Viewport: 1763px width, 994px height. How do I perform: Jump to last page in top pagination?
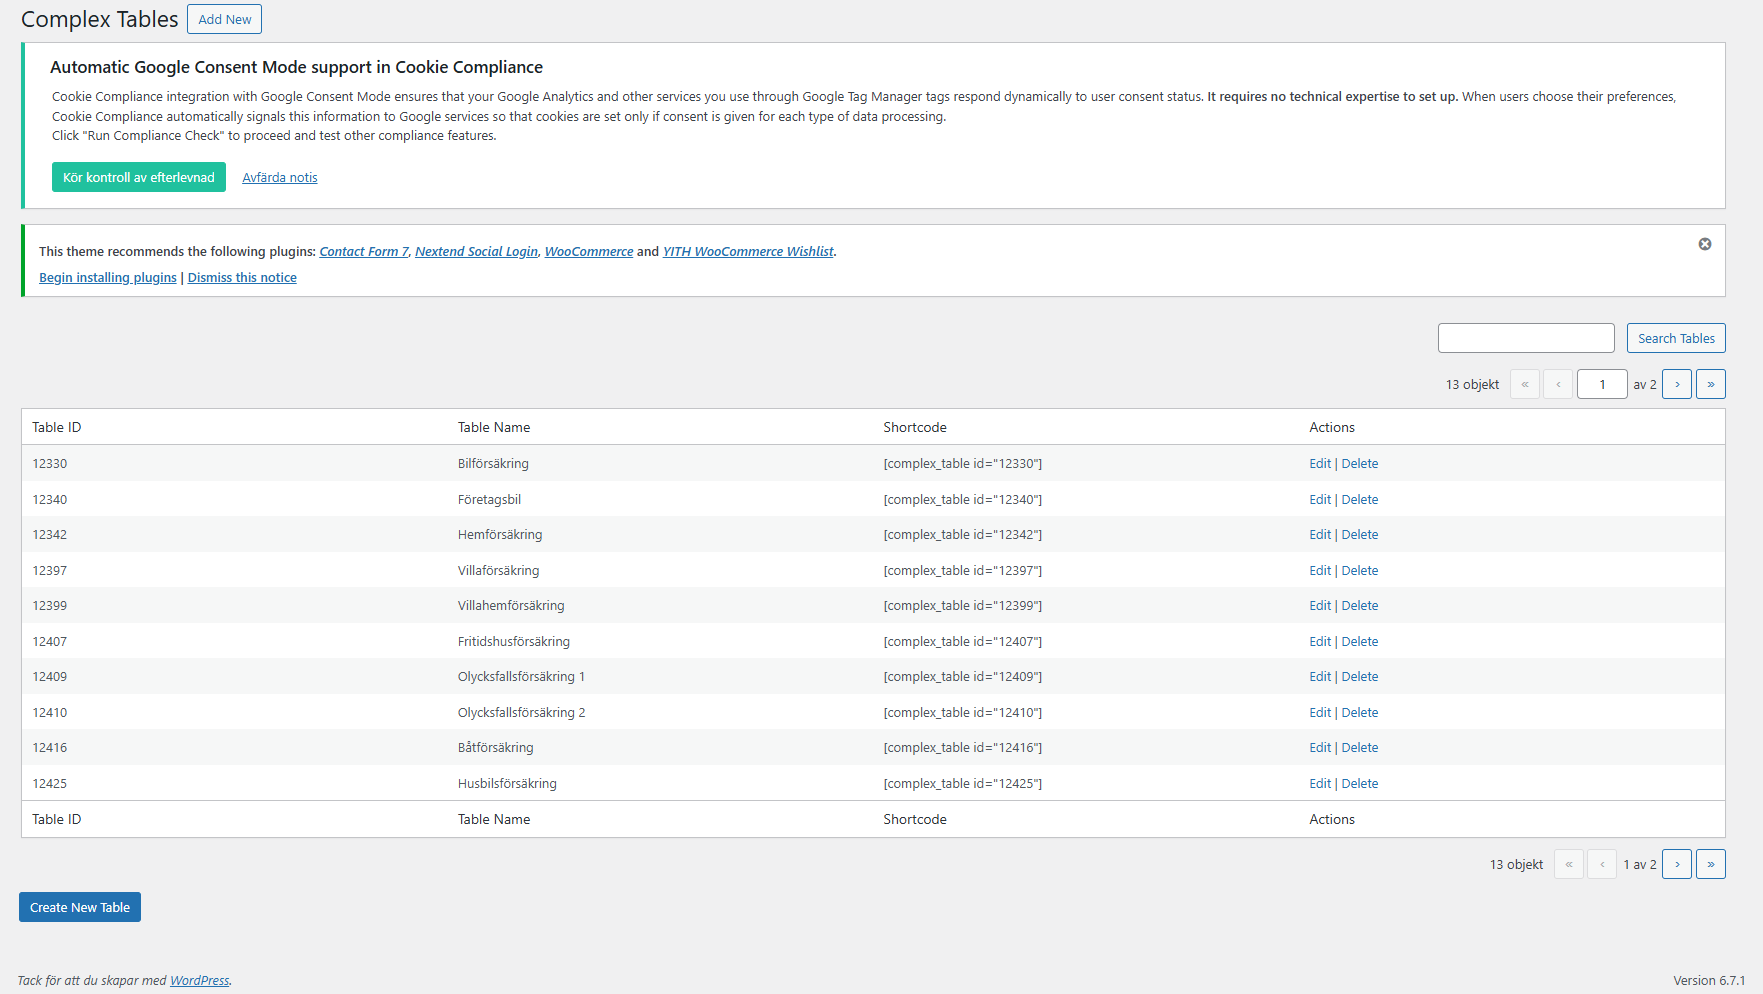coord(1710,384)
